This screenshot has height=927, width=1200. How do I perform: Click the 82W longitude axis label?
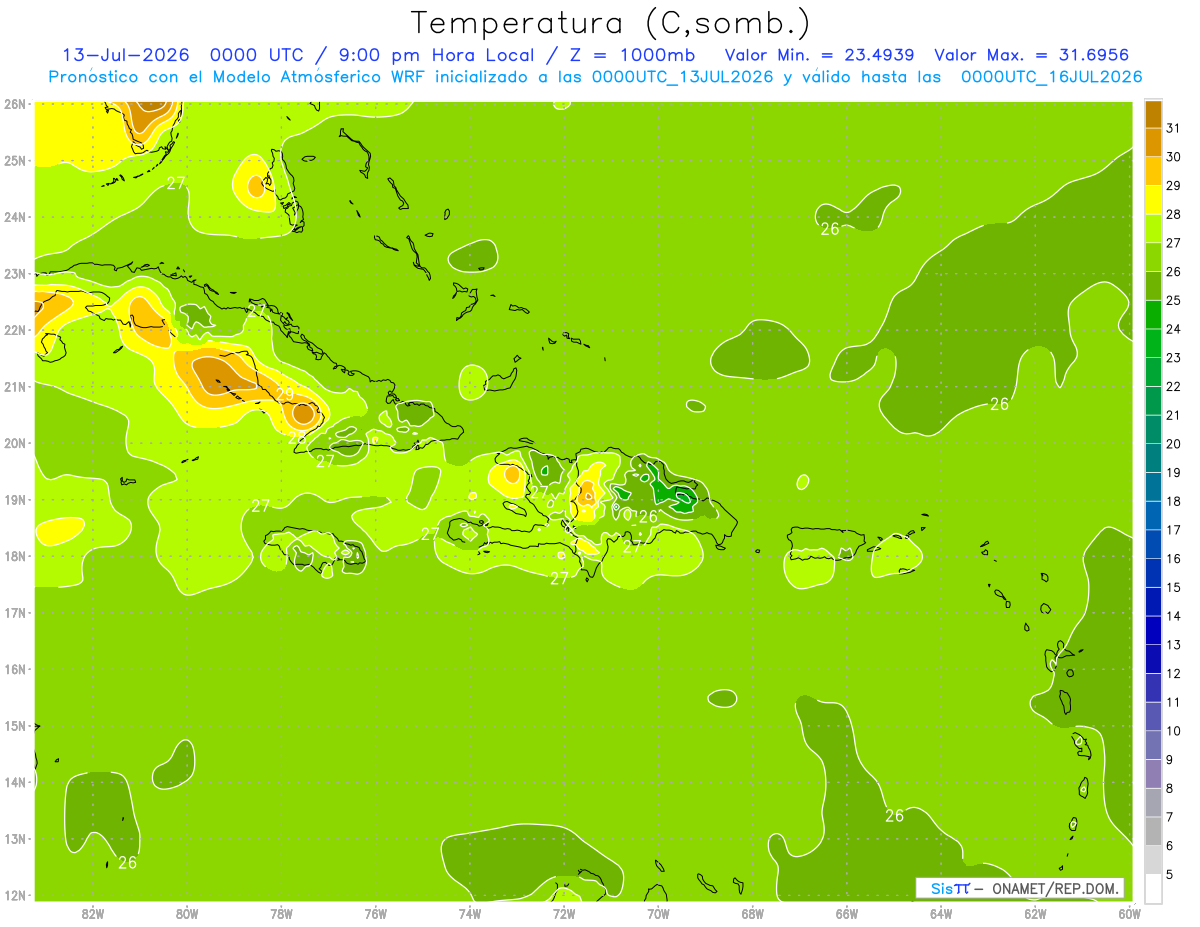pyautogui.click(x=93, y=913)
